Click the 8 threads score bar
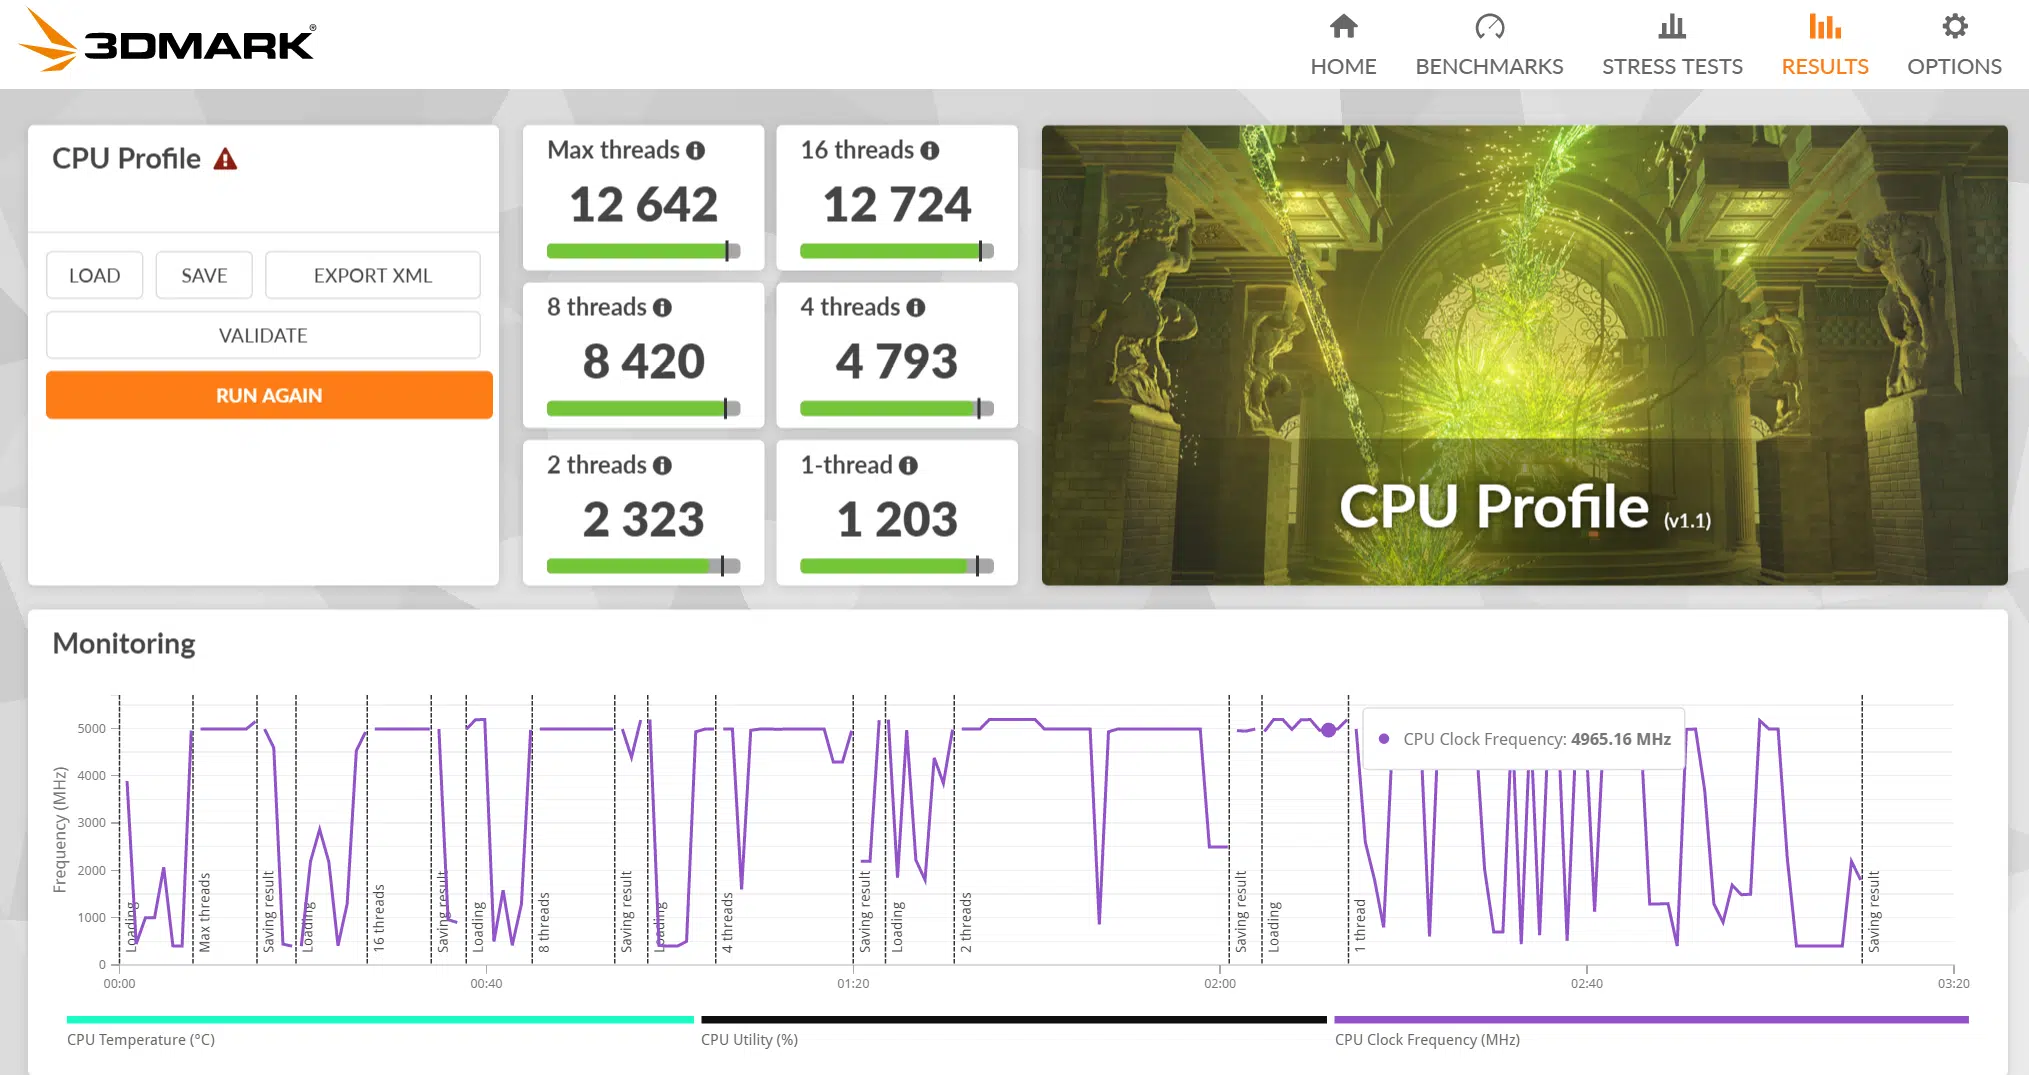 pos(643,408)
